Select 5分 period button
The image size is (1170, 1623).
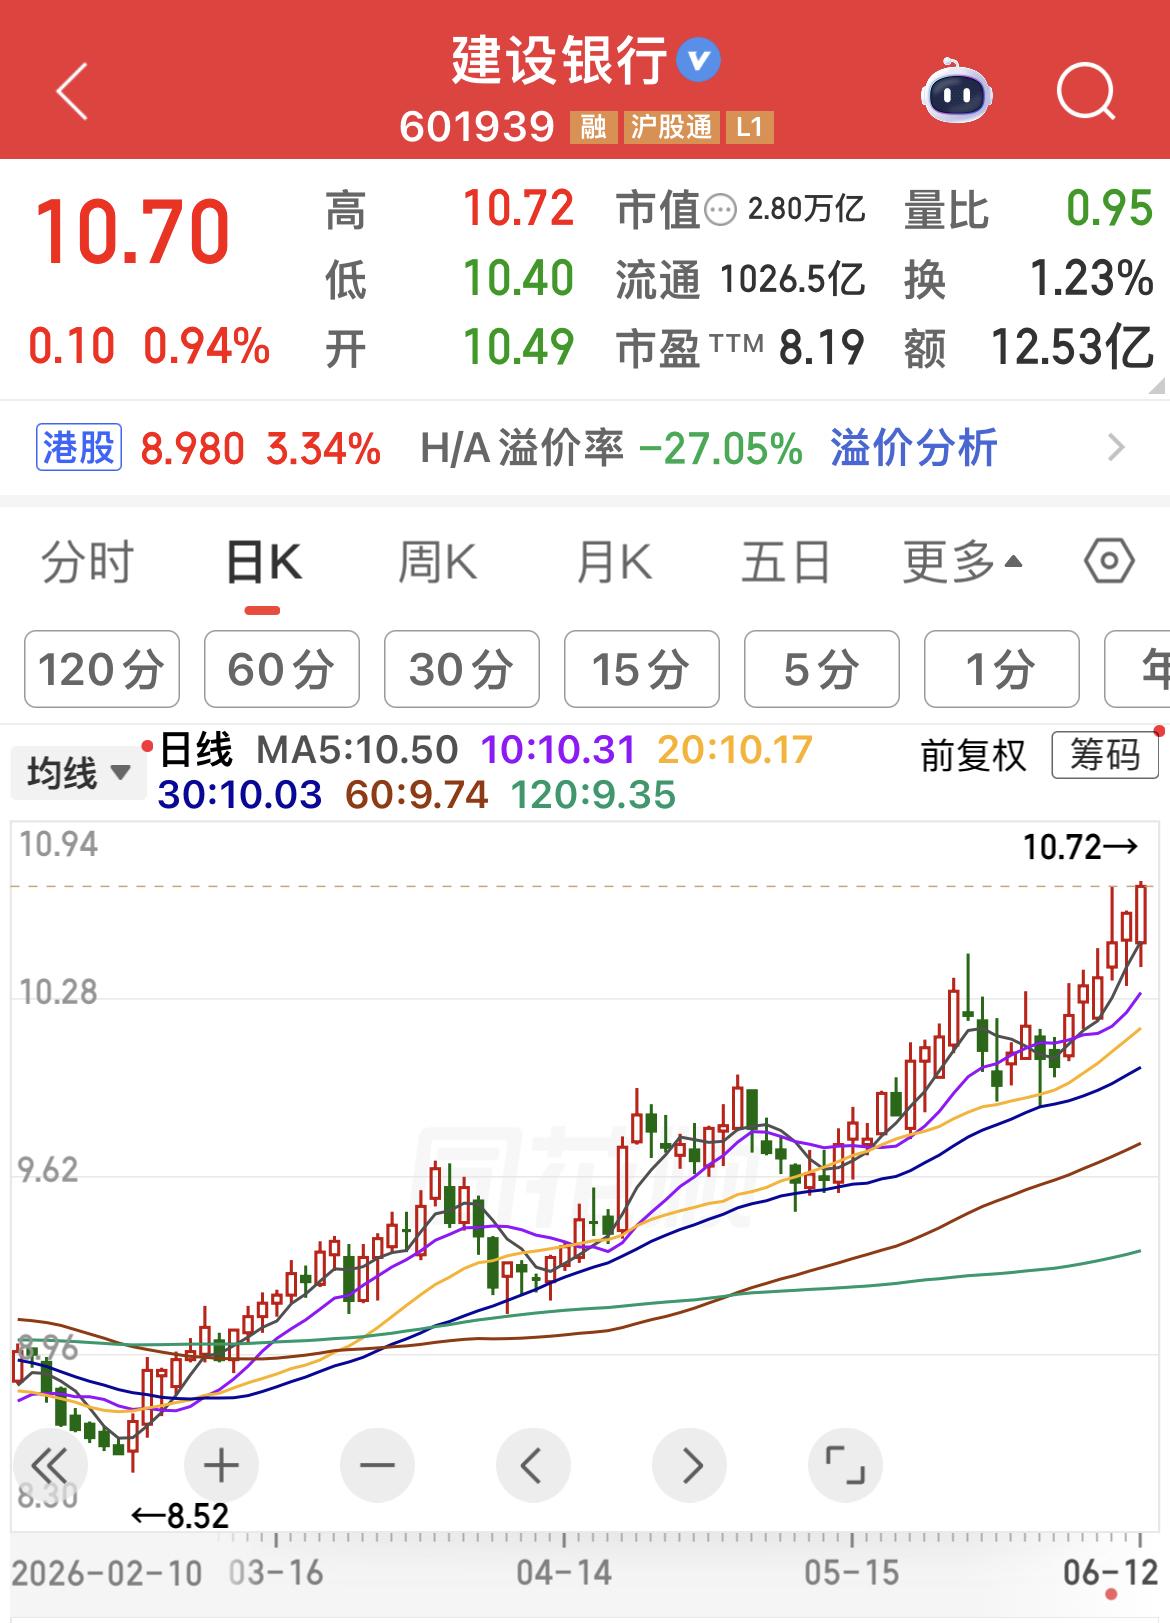[821, 669]
